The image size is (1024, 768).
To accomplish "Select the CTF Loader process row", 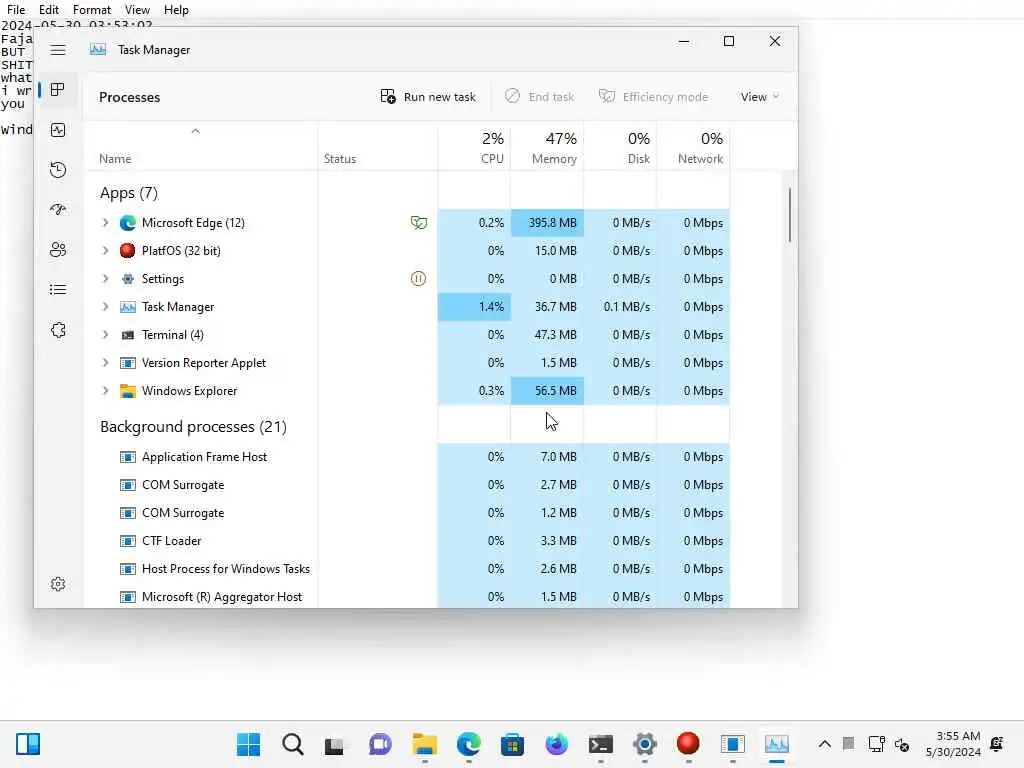I will [407, 541].
